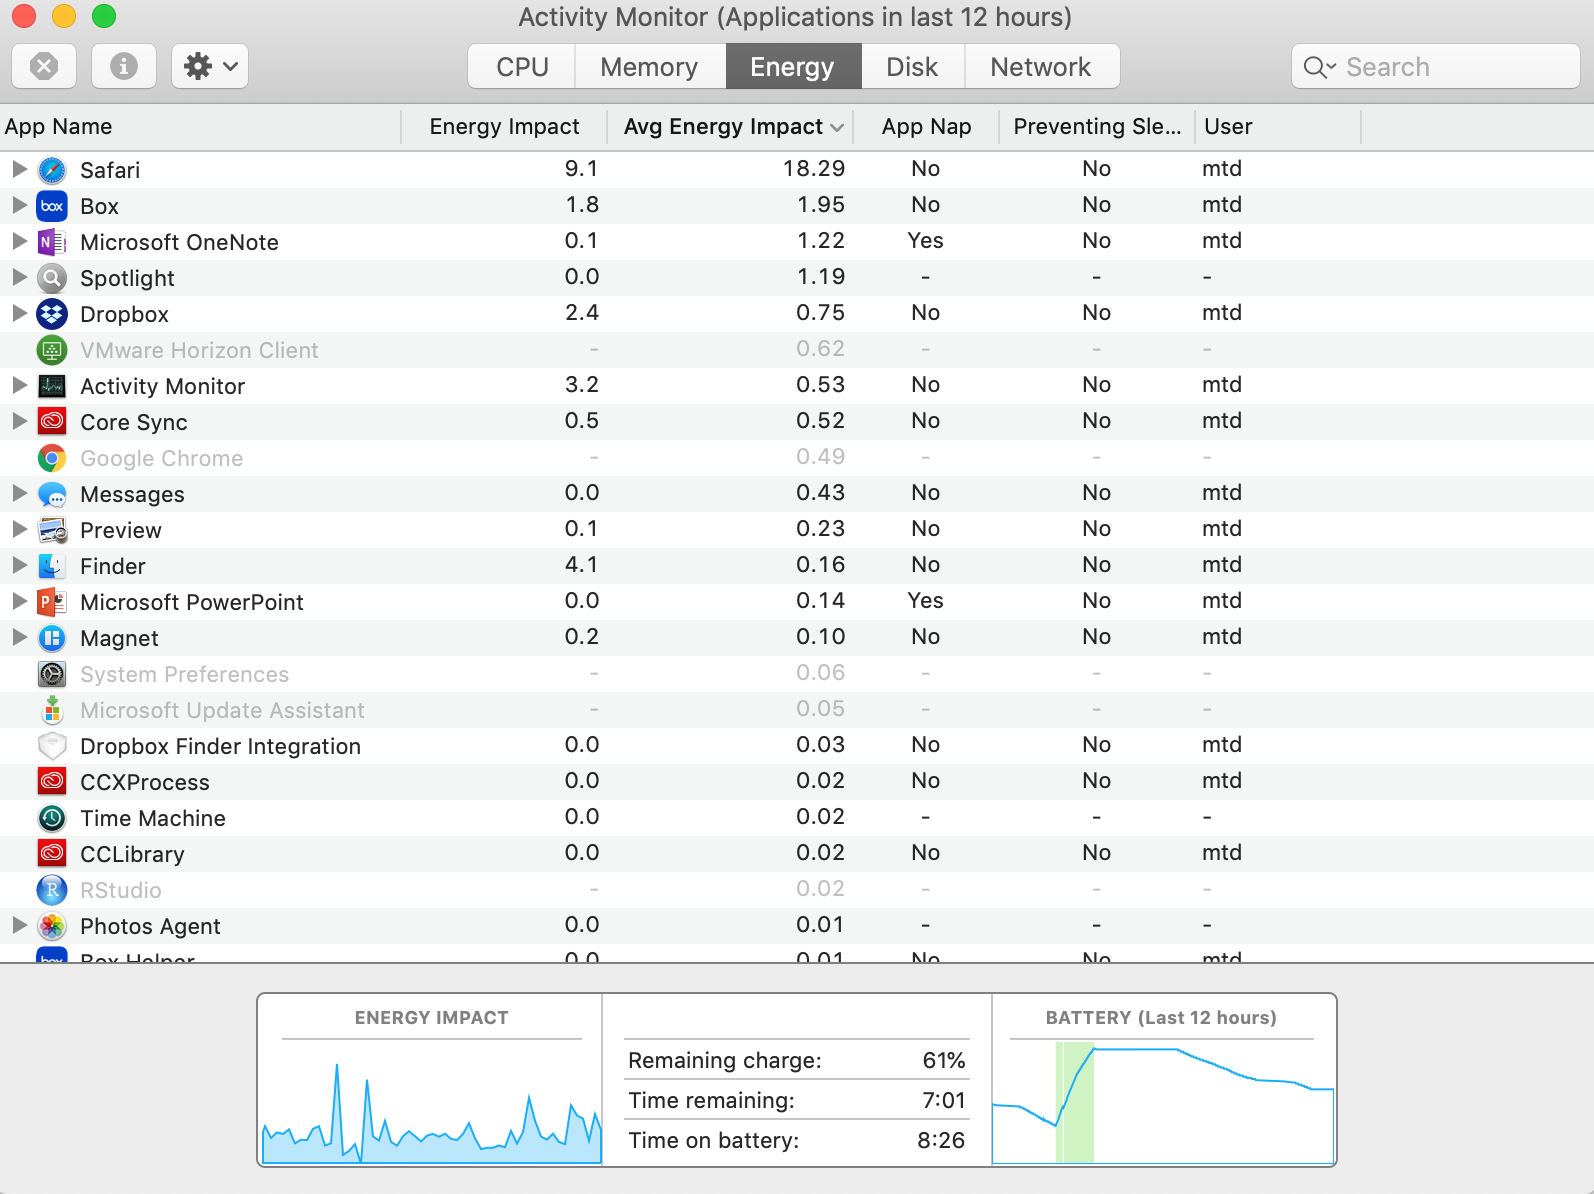The width and height of the screenshot is (1594, 1194).
Task: Select the Dropbox Finder Integration row name
Action: [220, 746]
